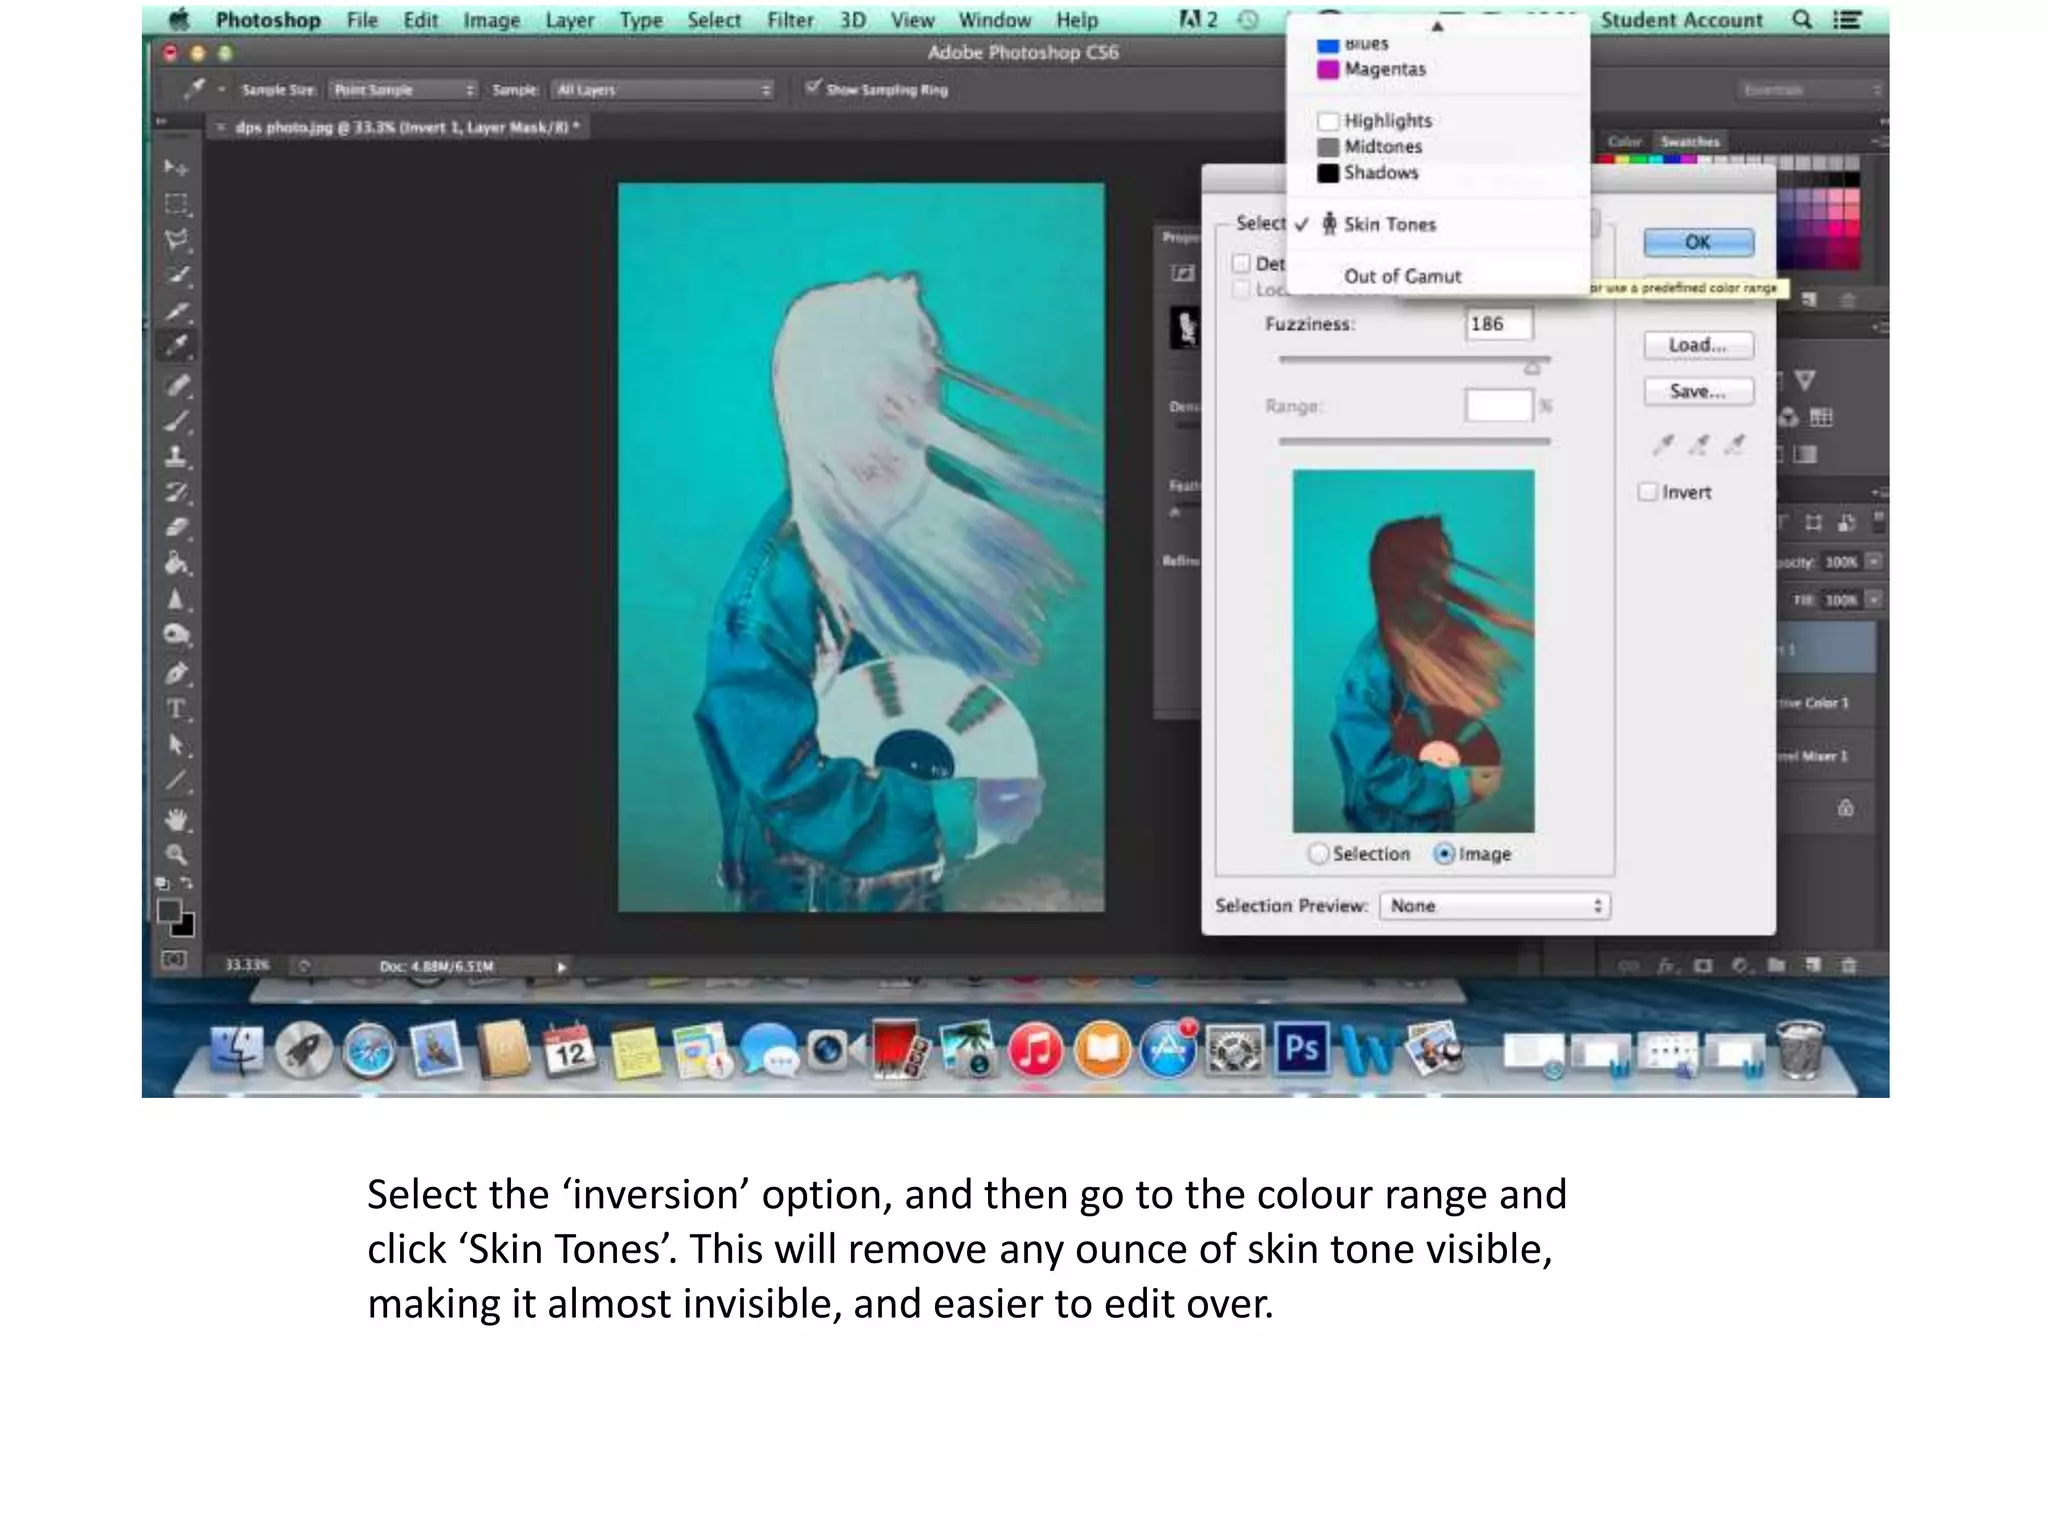
Task: Open Spotlight search in menu bar
Action: (x=1801, y=19)
